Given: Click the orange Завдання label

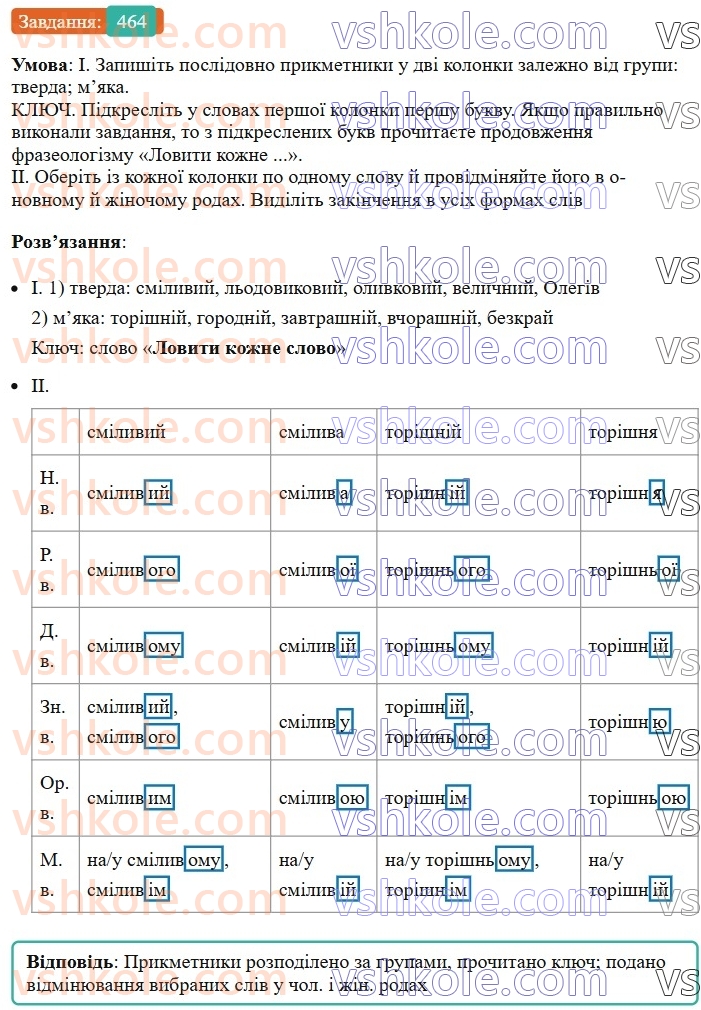Looking at the screenshot, I should [59, 22].
